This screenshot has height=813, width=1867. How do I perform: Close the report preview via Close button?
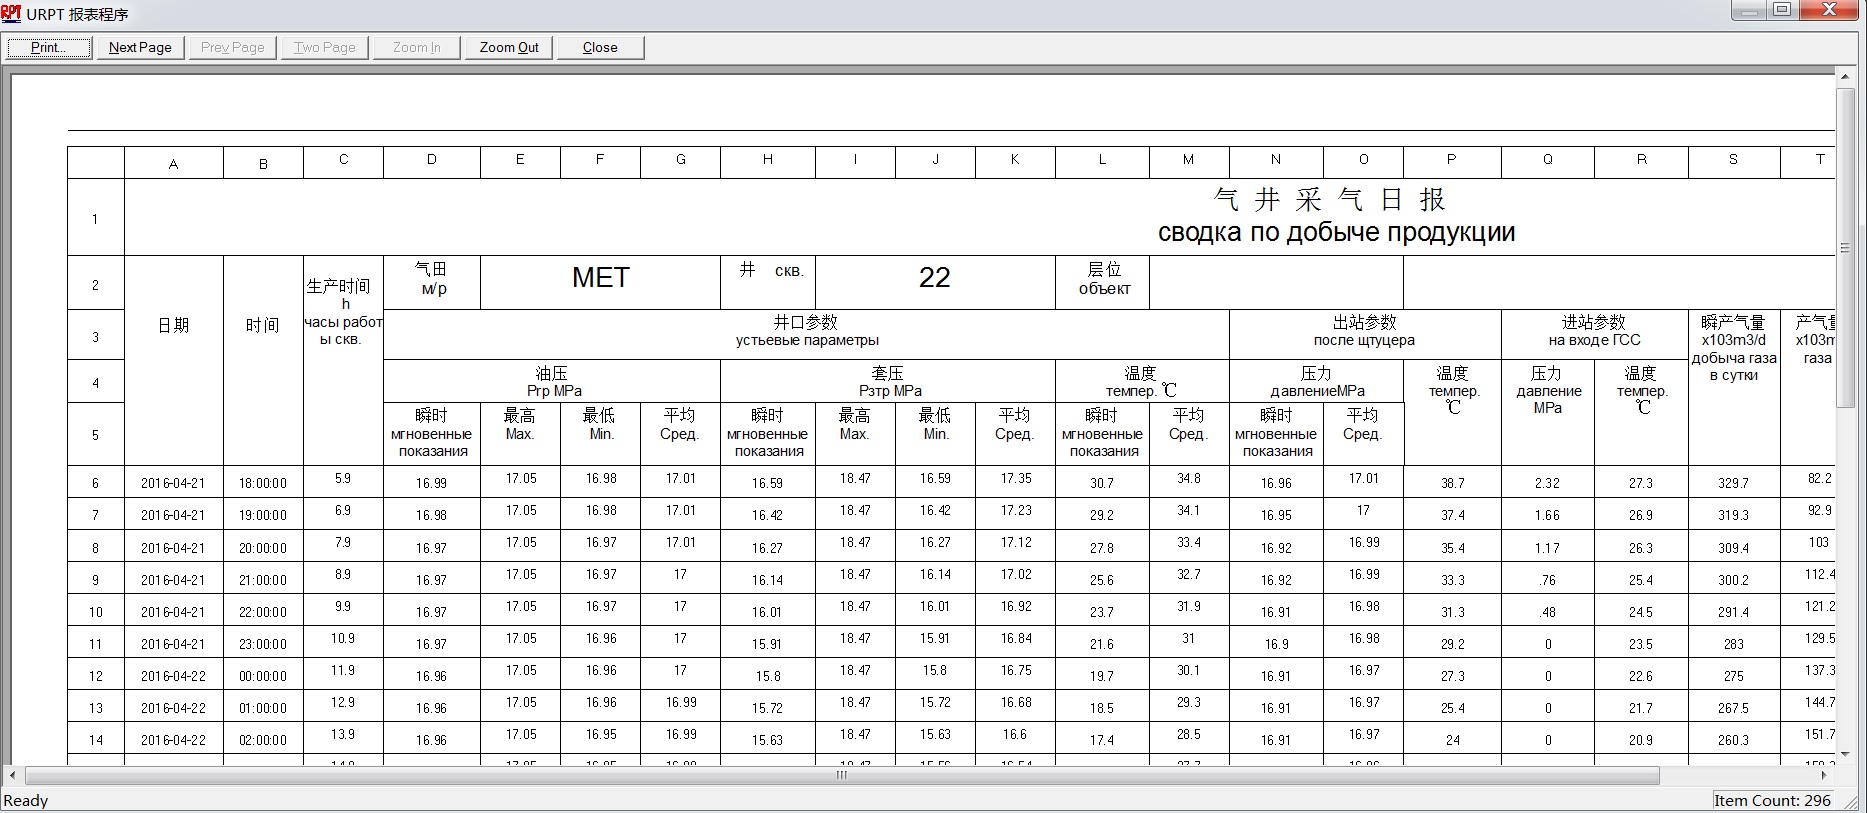point(600,47)
